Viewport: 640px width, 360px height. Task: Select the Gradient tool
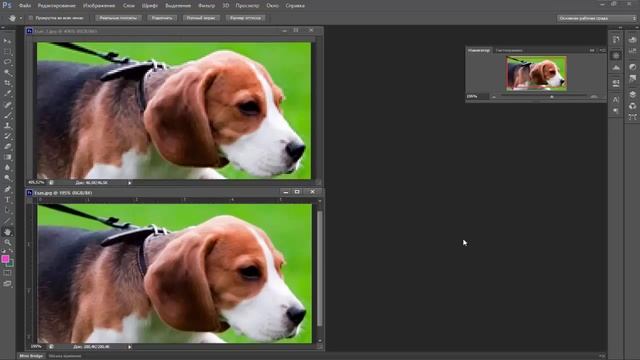pyautogui.click(x=7, y=157)
